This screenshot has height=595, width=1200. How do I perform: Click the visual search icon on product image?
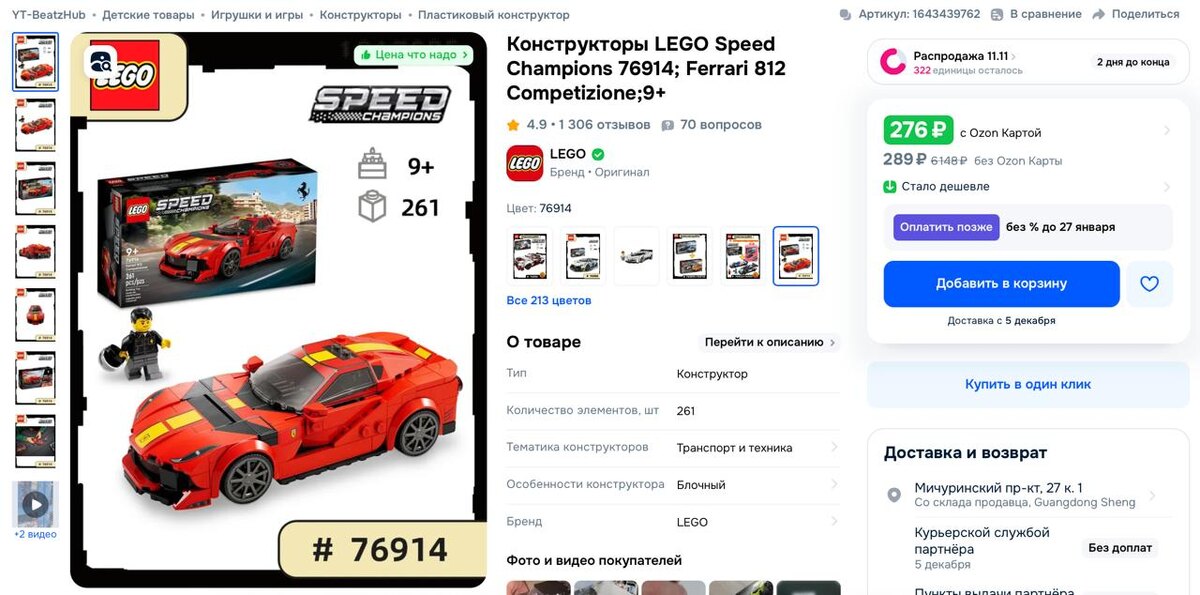click(x=102, y=62)
